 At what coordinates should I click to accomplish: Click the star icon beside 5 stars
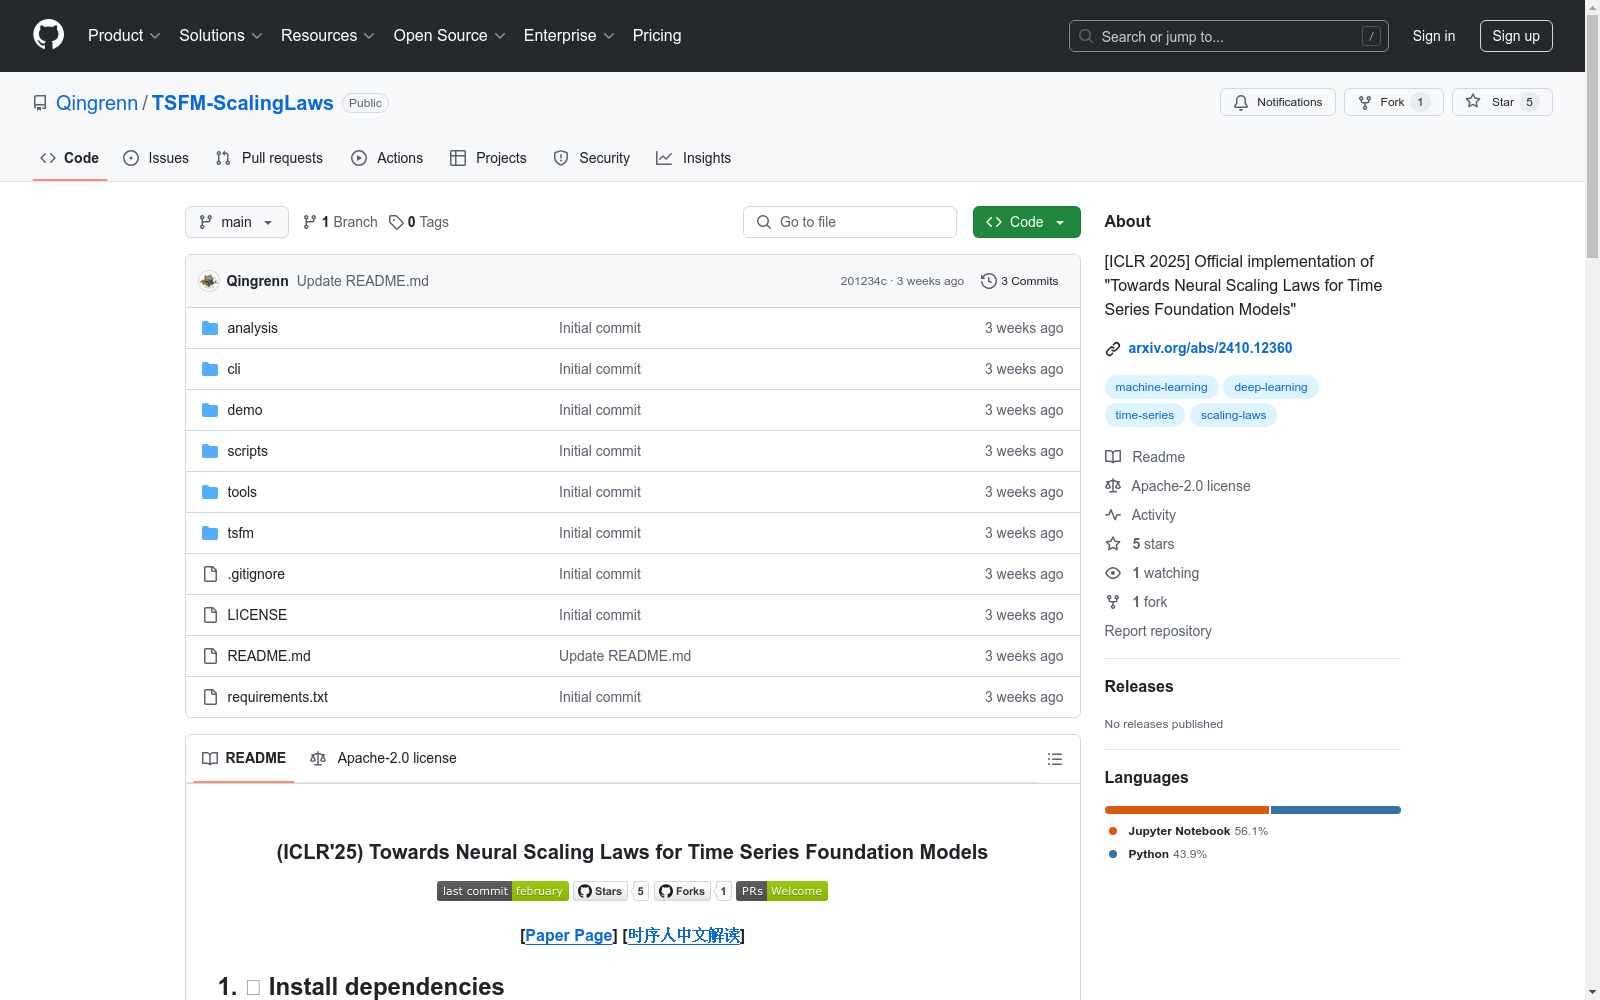1113,544
